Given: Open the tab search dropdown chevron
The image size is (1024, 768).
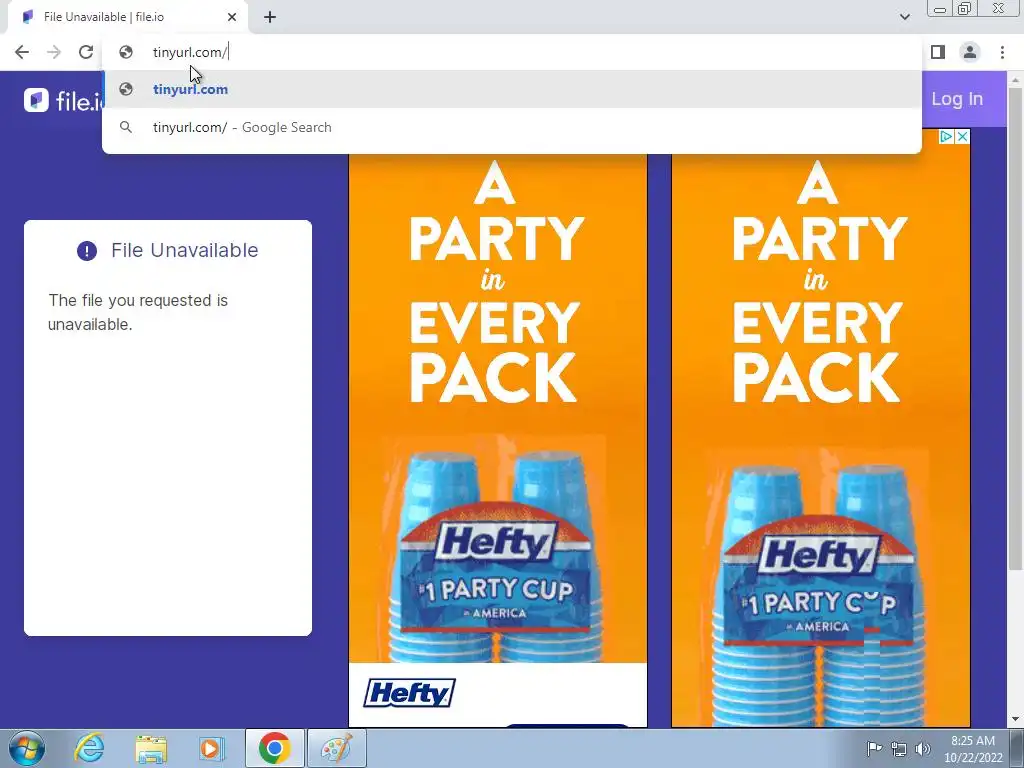Looking at the screenshot, I should pos(904,17).
